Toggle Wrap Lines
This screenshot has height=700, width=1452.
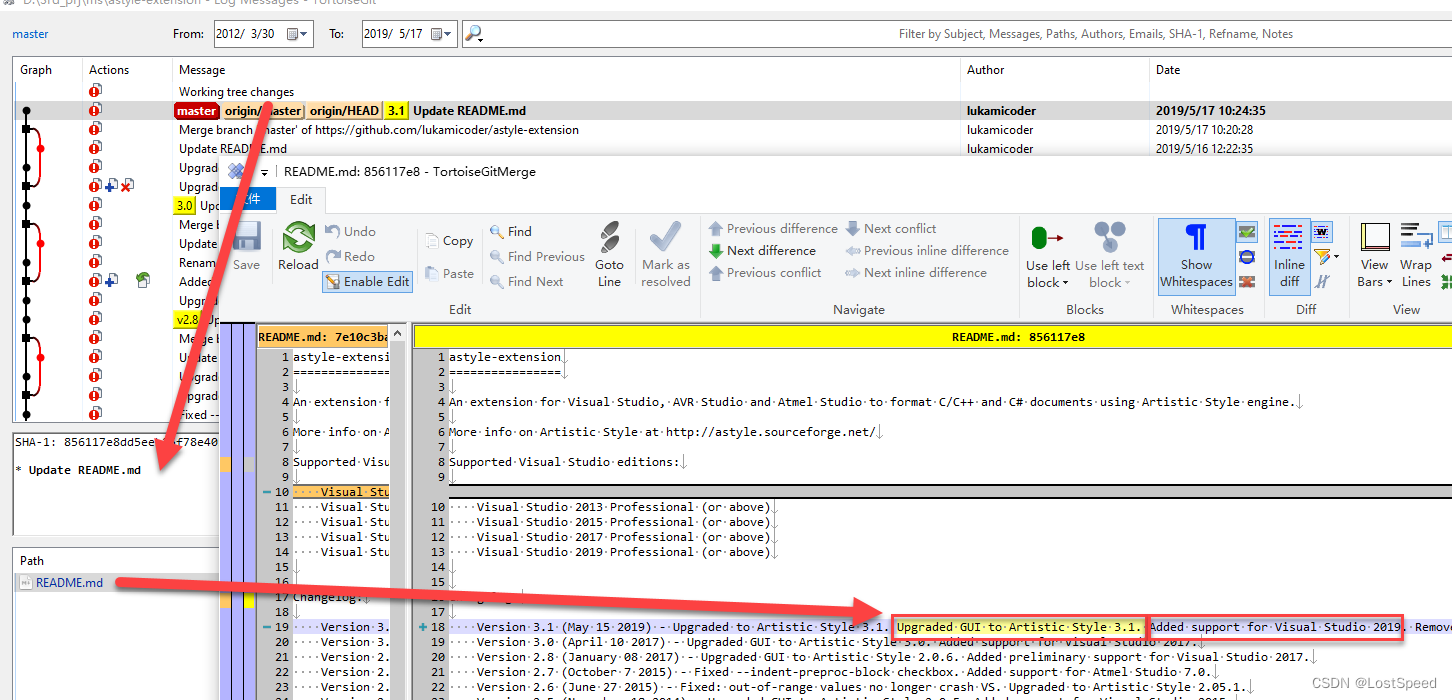click(1416, 256)
